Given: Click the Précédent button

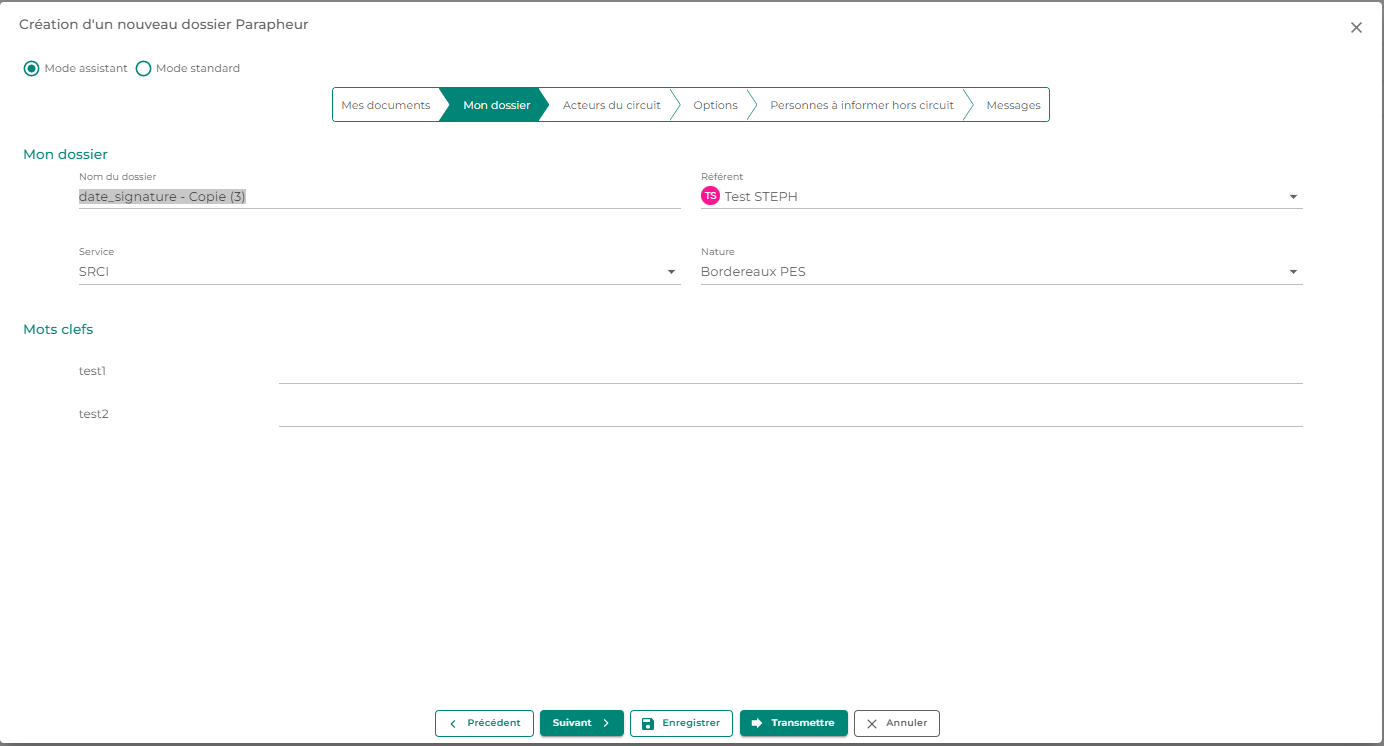Looking at the screenshot, I should (x=484, y=723).
